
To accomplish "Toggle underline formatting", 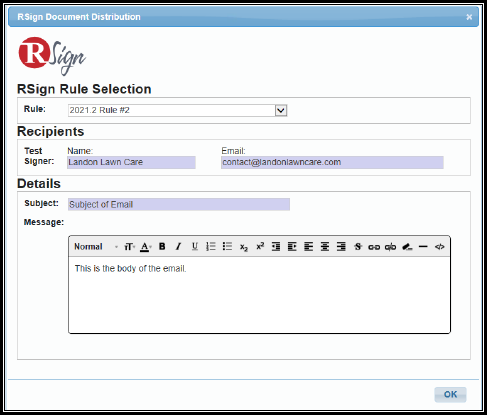I will pos(195,247).
